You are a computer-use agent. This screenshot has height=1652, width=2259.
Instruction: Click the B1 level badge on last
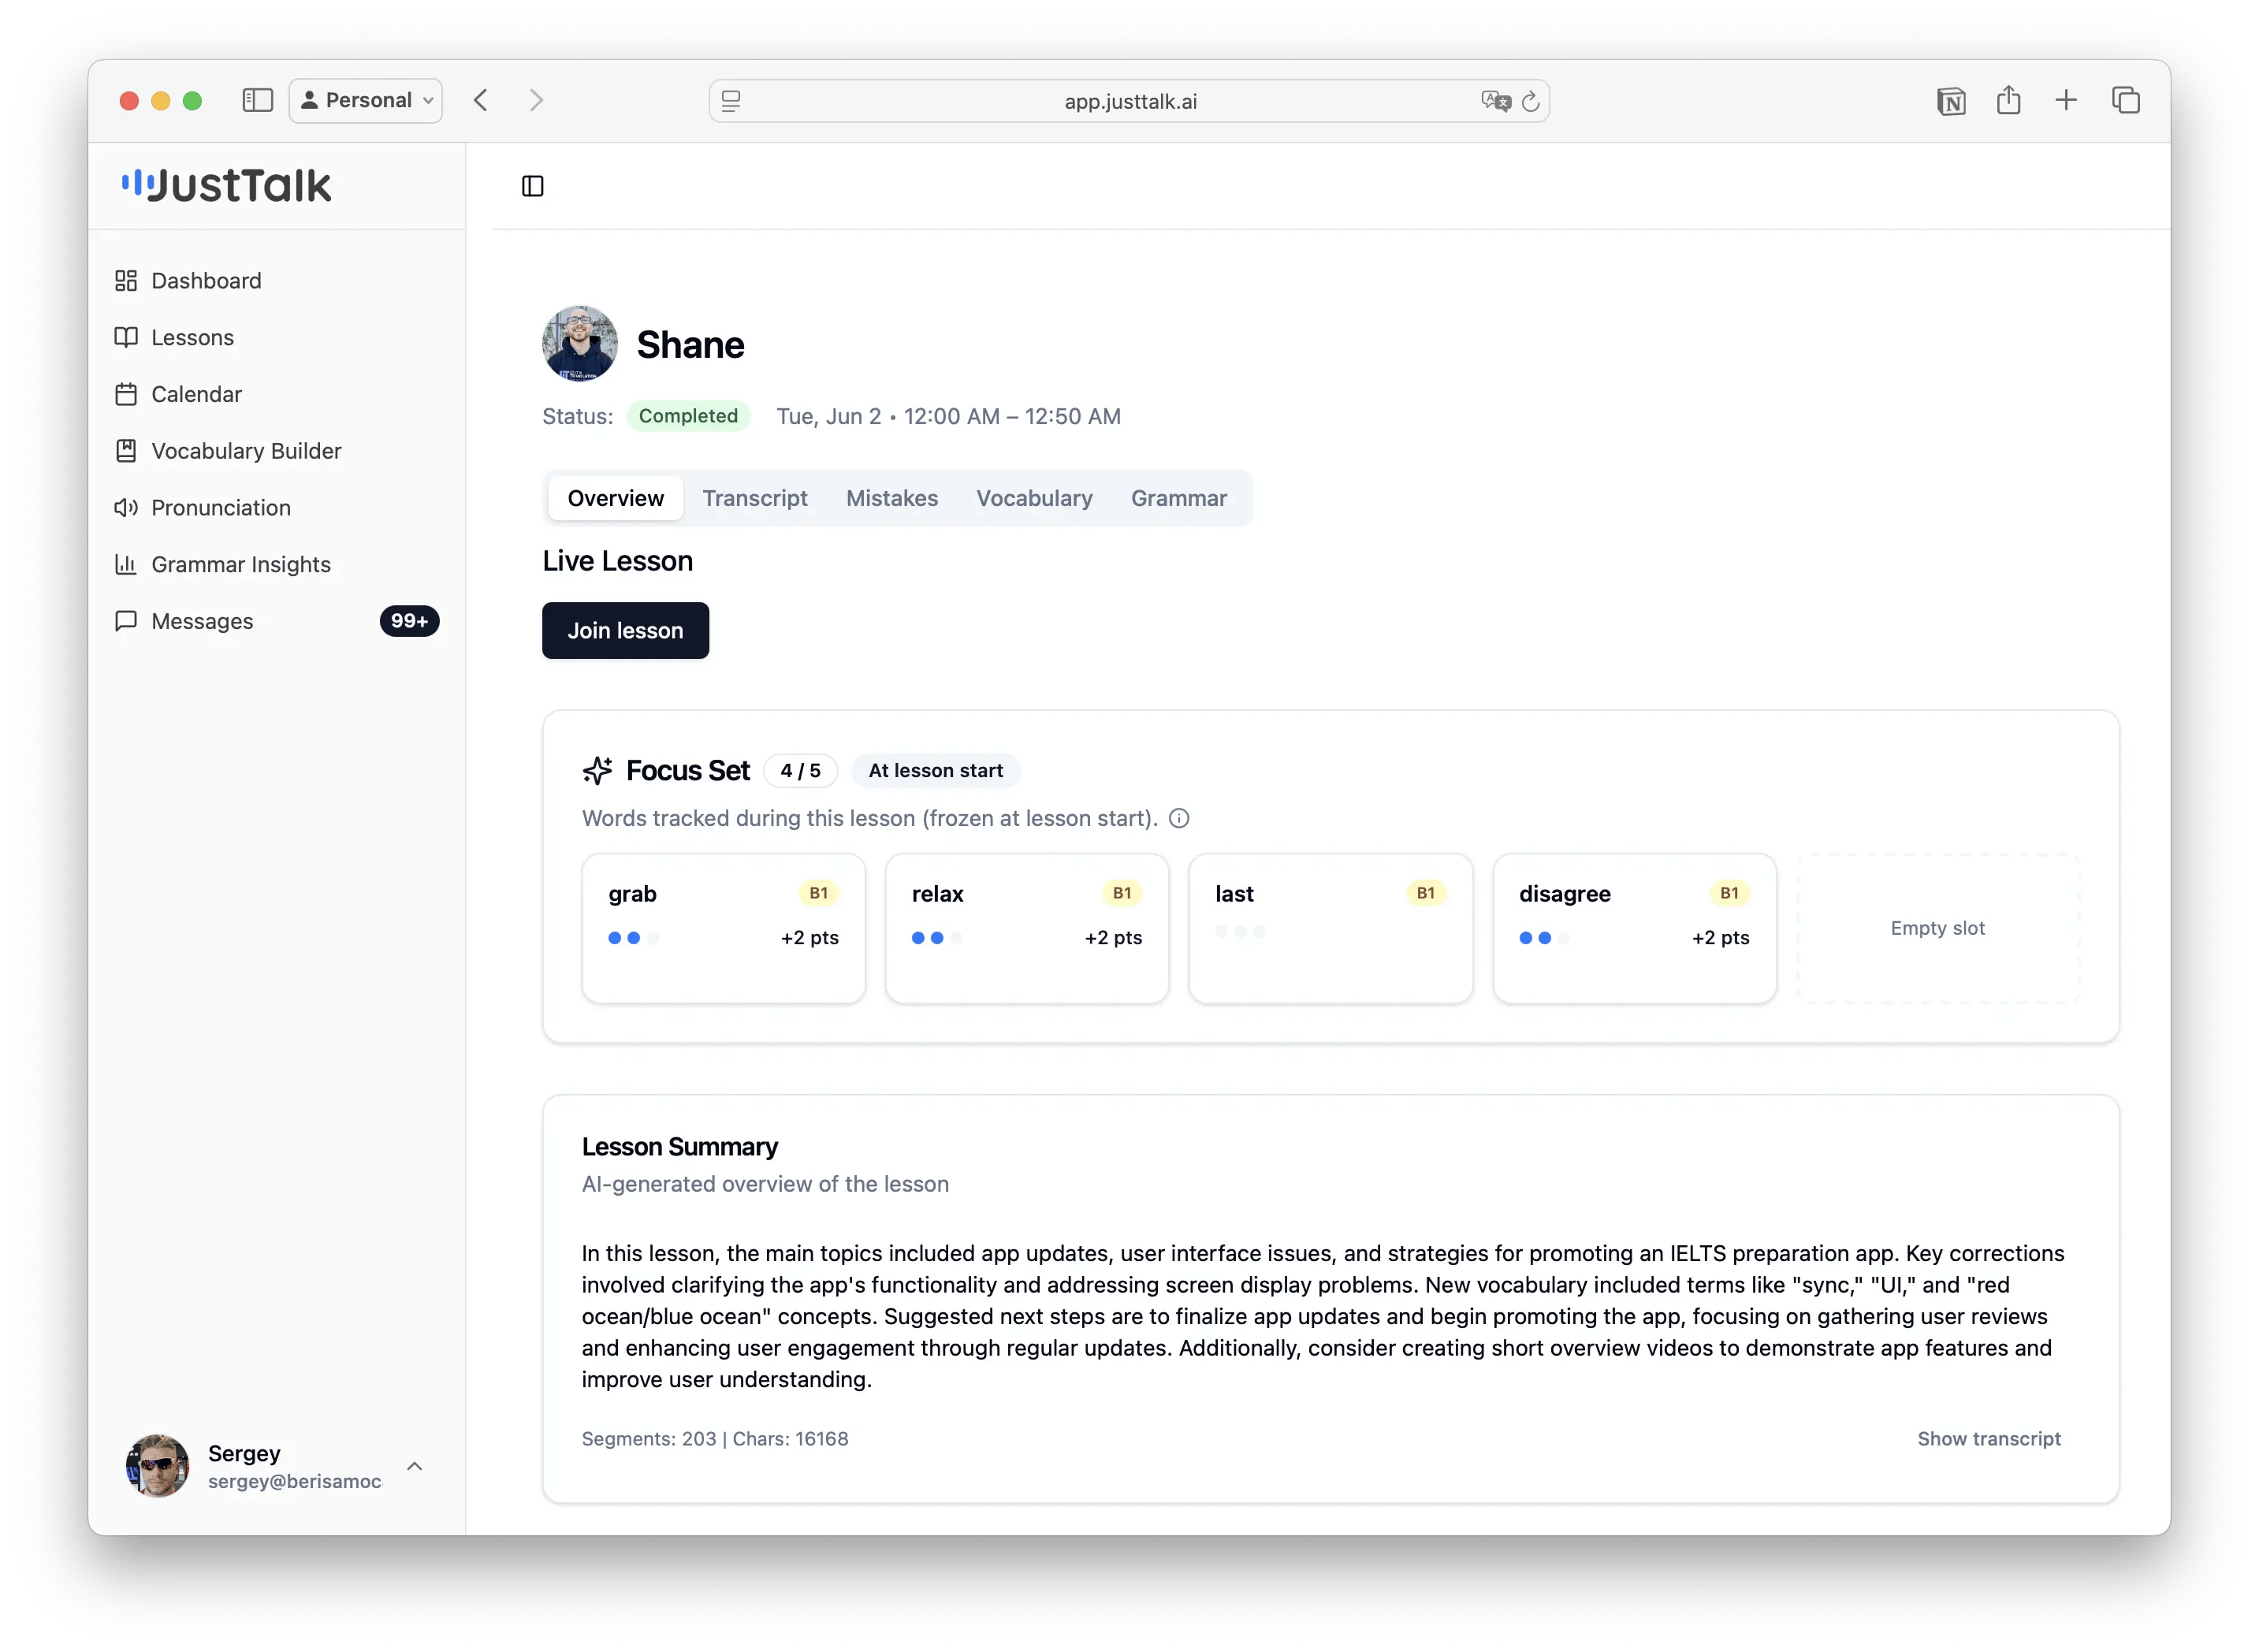(x=1425, y=893)
